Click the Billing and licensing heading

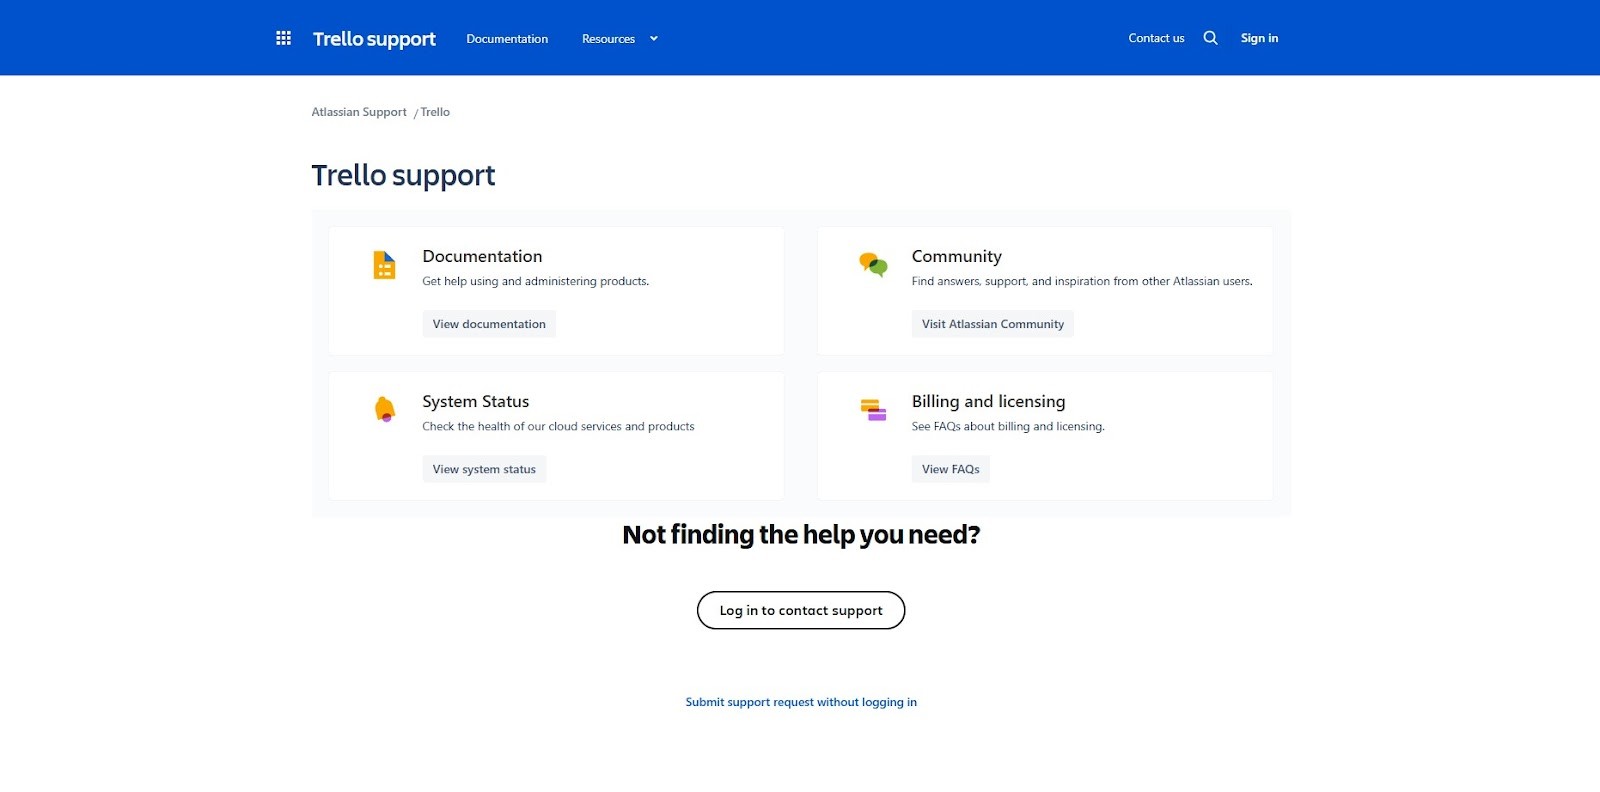click(988, 401)
